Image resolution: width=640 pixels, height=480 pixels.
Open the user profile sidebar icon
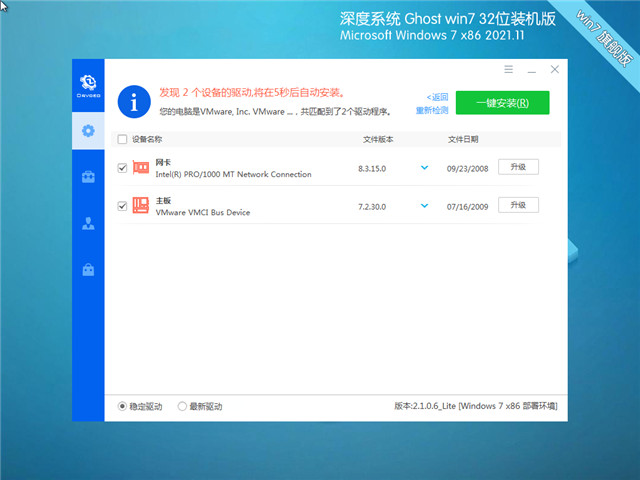(x=88, y=223)
